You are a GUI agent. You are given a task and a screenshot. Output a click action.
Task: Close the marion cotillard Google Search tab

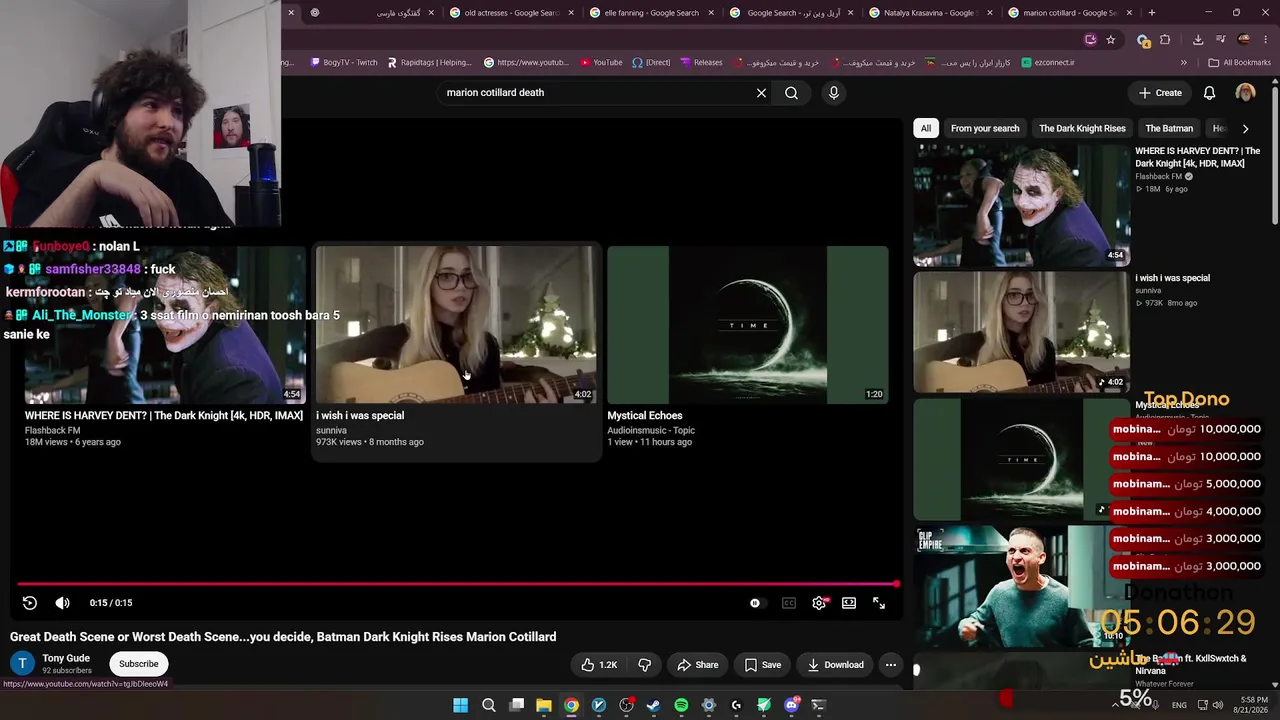coord(1130,13)
